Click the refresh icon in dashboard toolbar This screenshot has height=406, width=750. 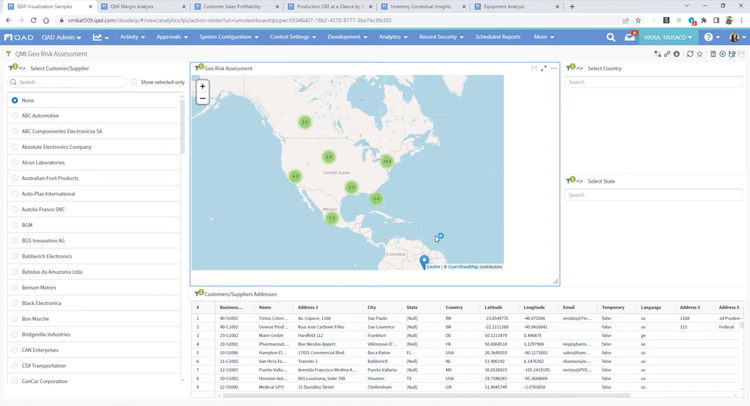[x=689, y=54]
